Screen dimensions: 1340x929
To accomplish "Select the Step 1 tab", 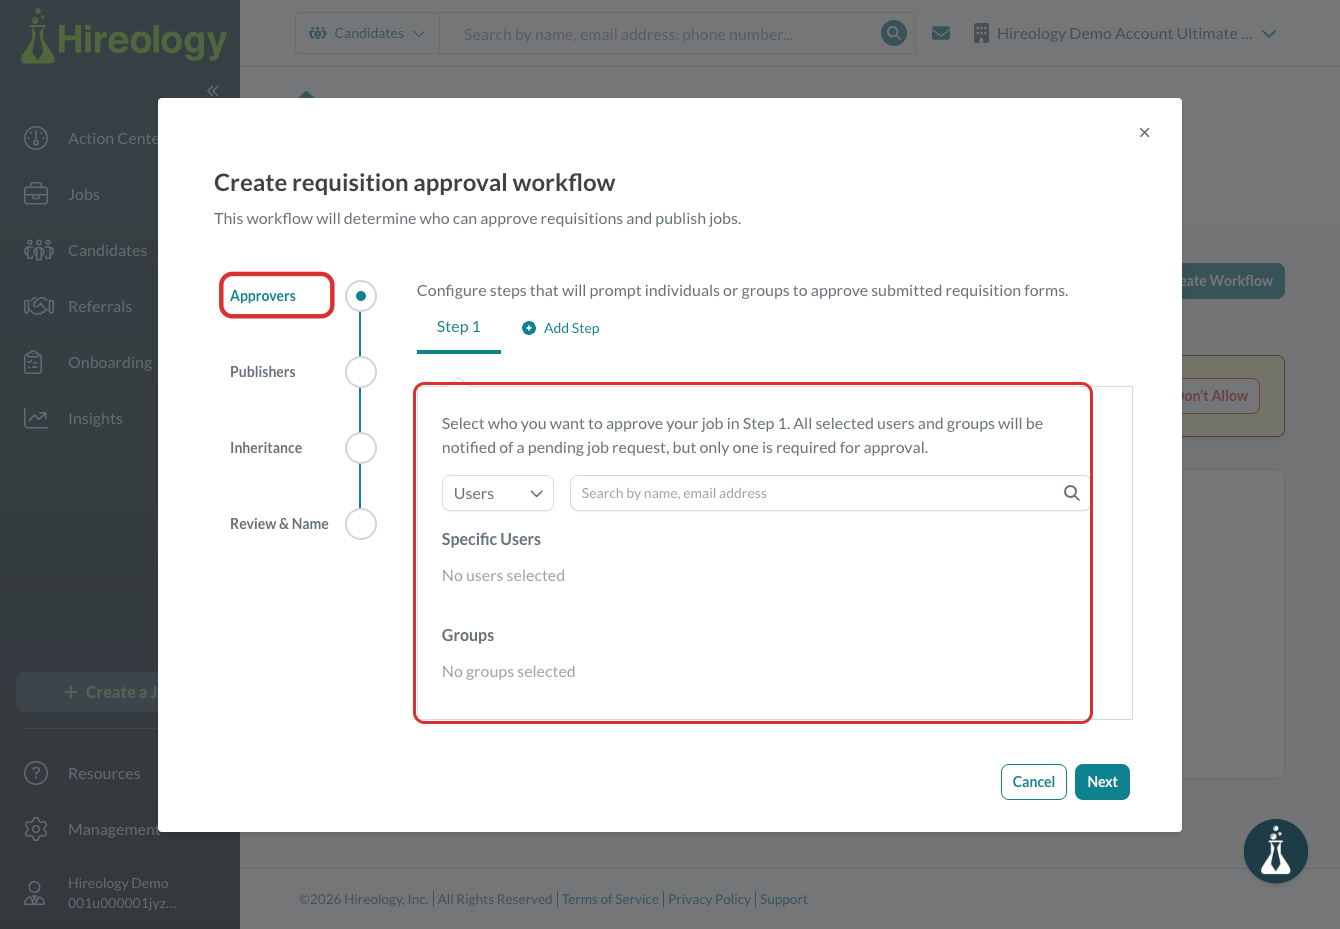I will 459,327.
